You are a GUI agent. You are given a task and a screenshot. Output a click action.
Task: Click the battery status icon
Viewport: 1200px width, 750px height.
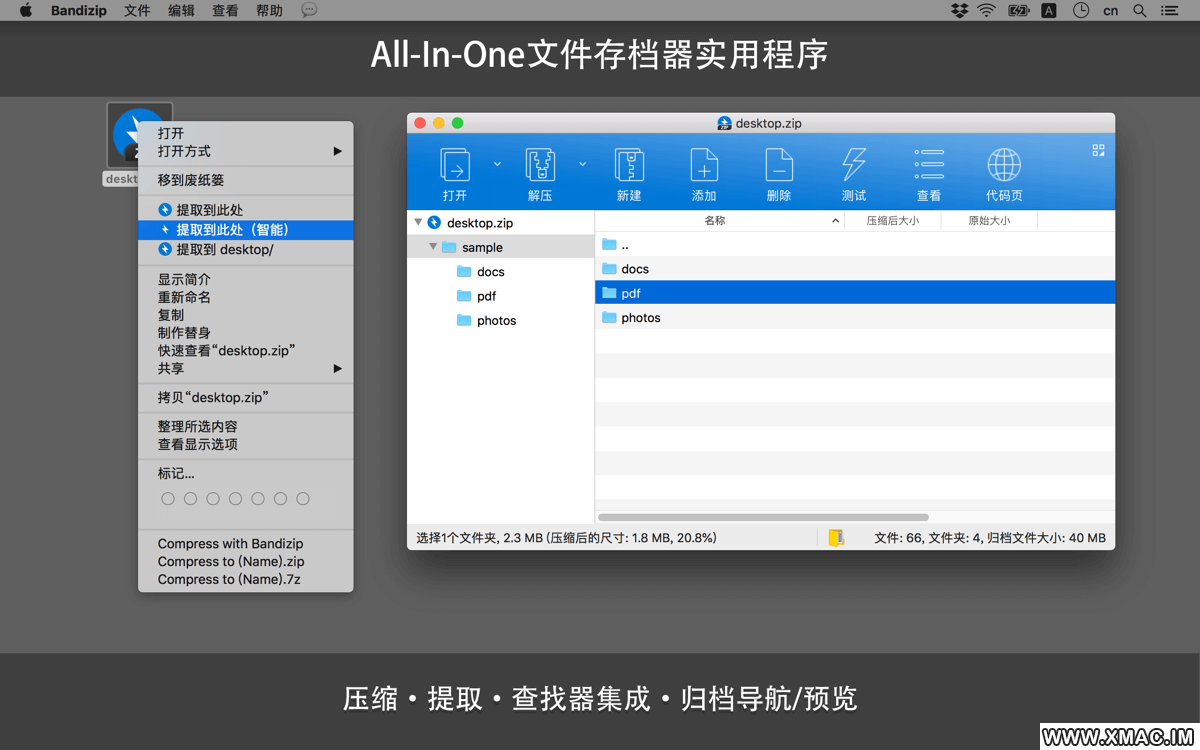pos(1019,10)
